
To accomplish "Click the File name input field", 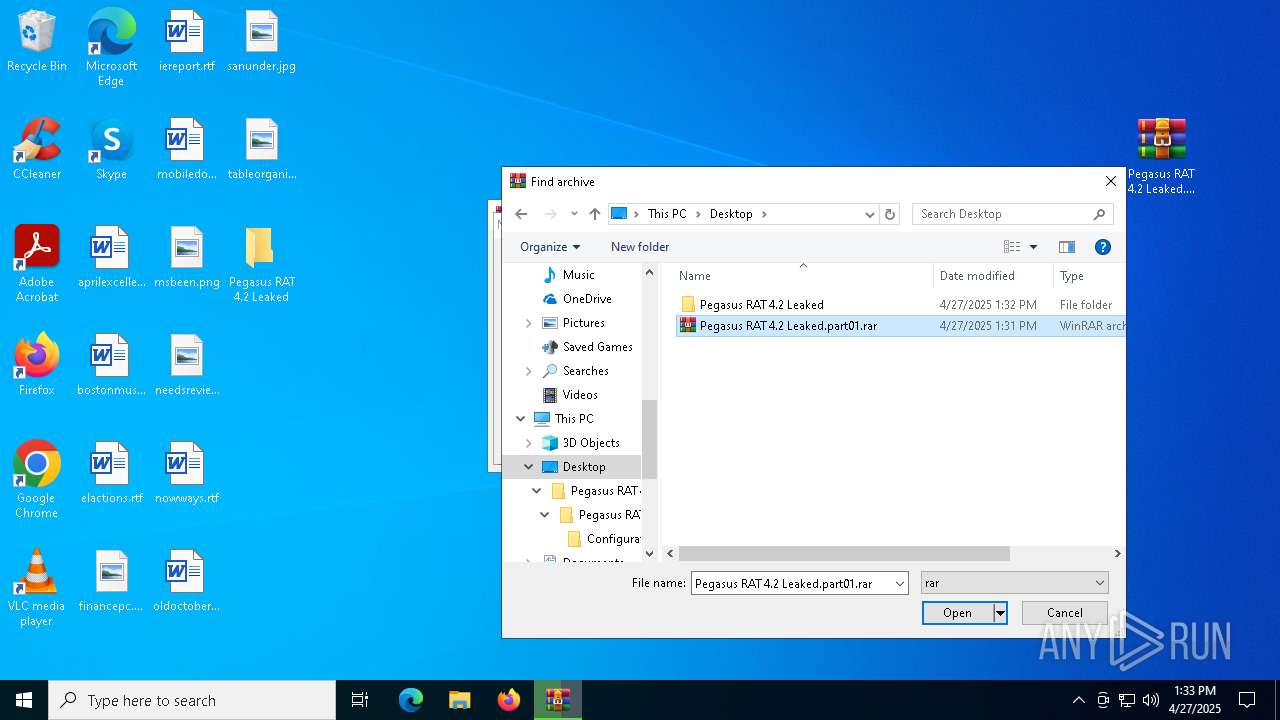I will (x=790, y=583).
